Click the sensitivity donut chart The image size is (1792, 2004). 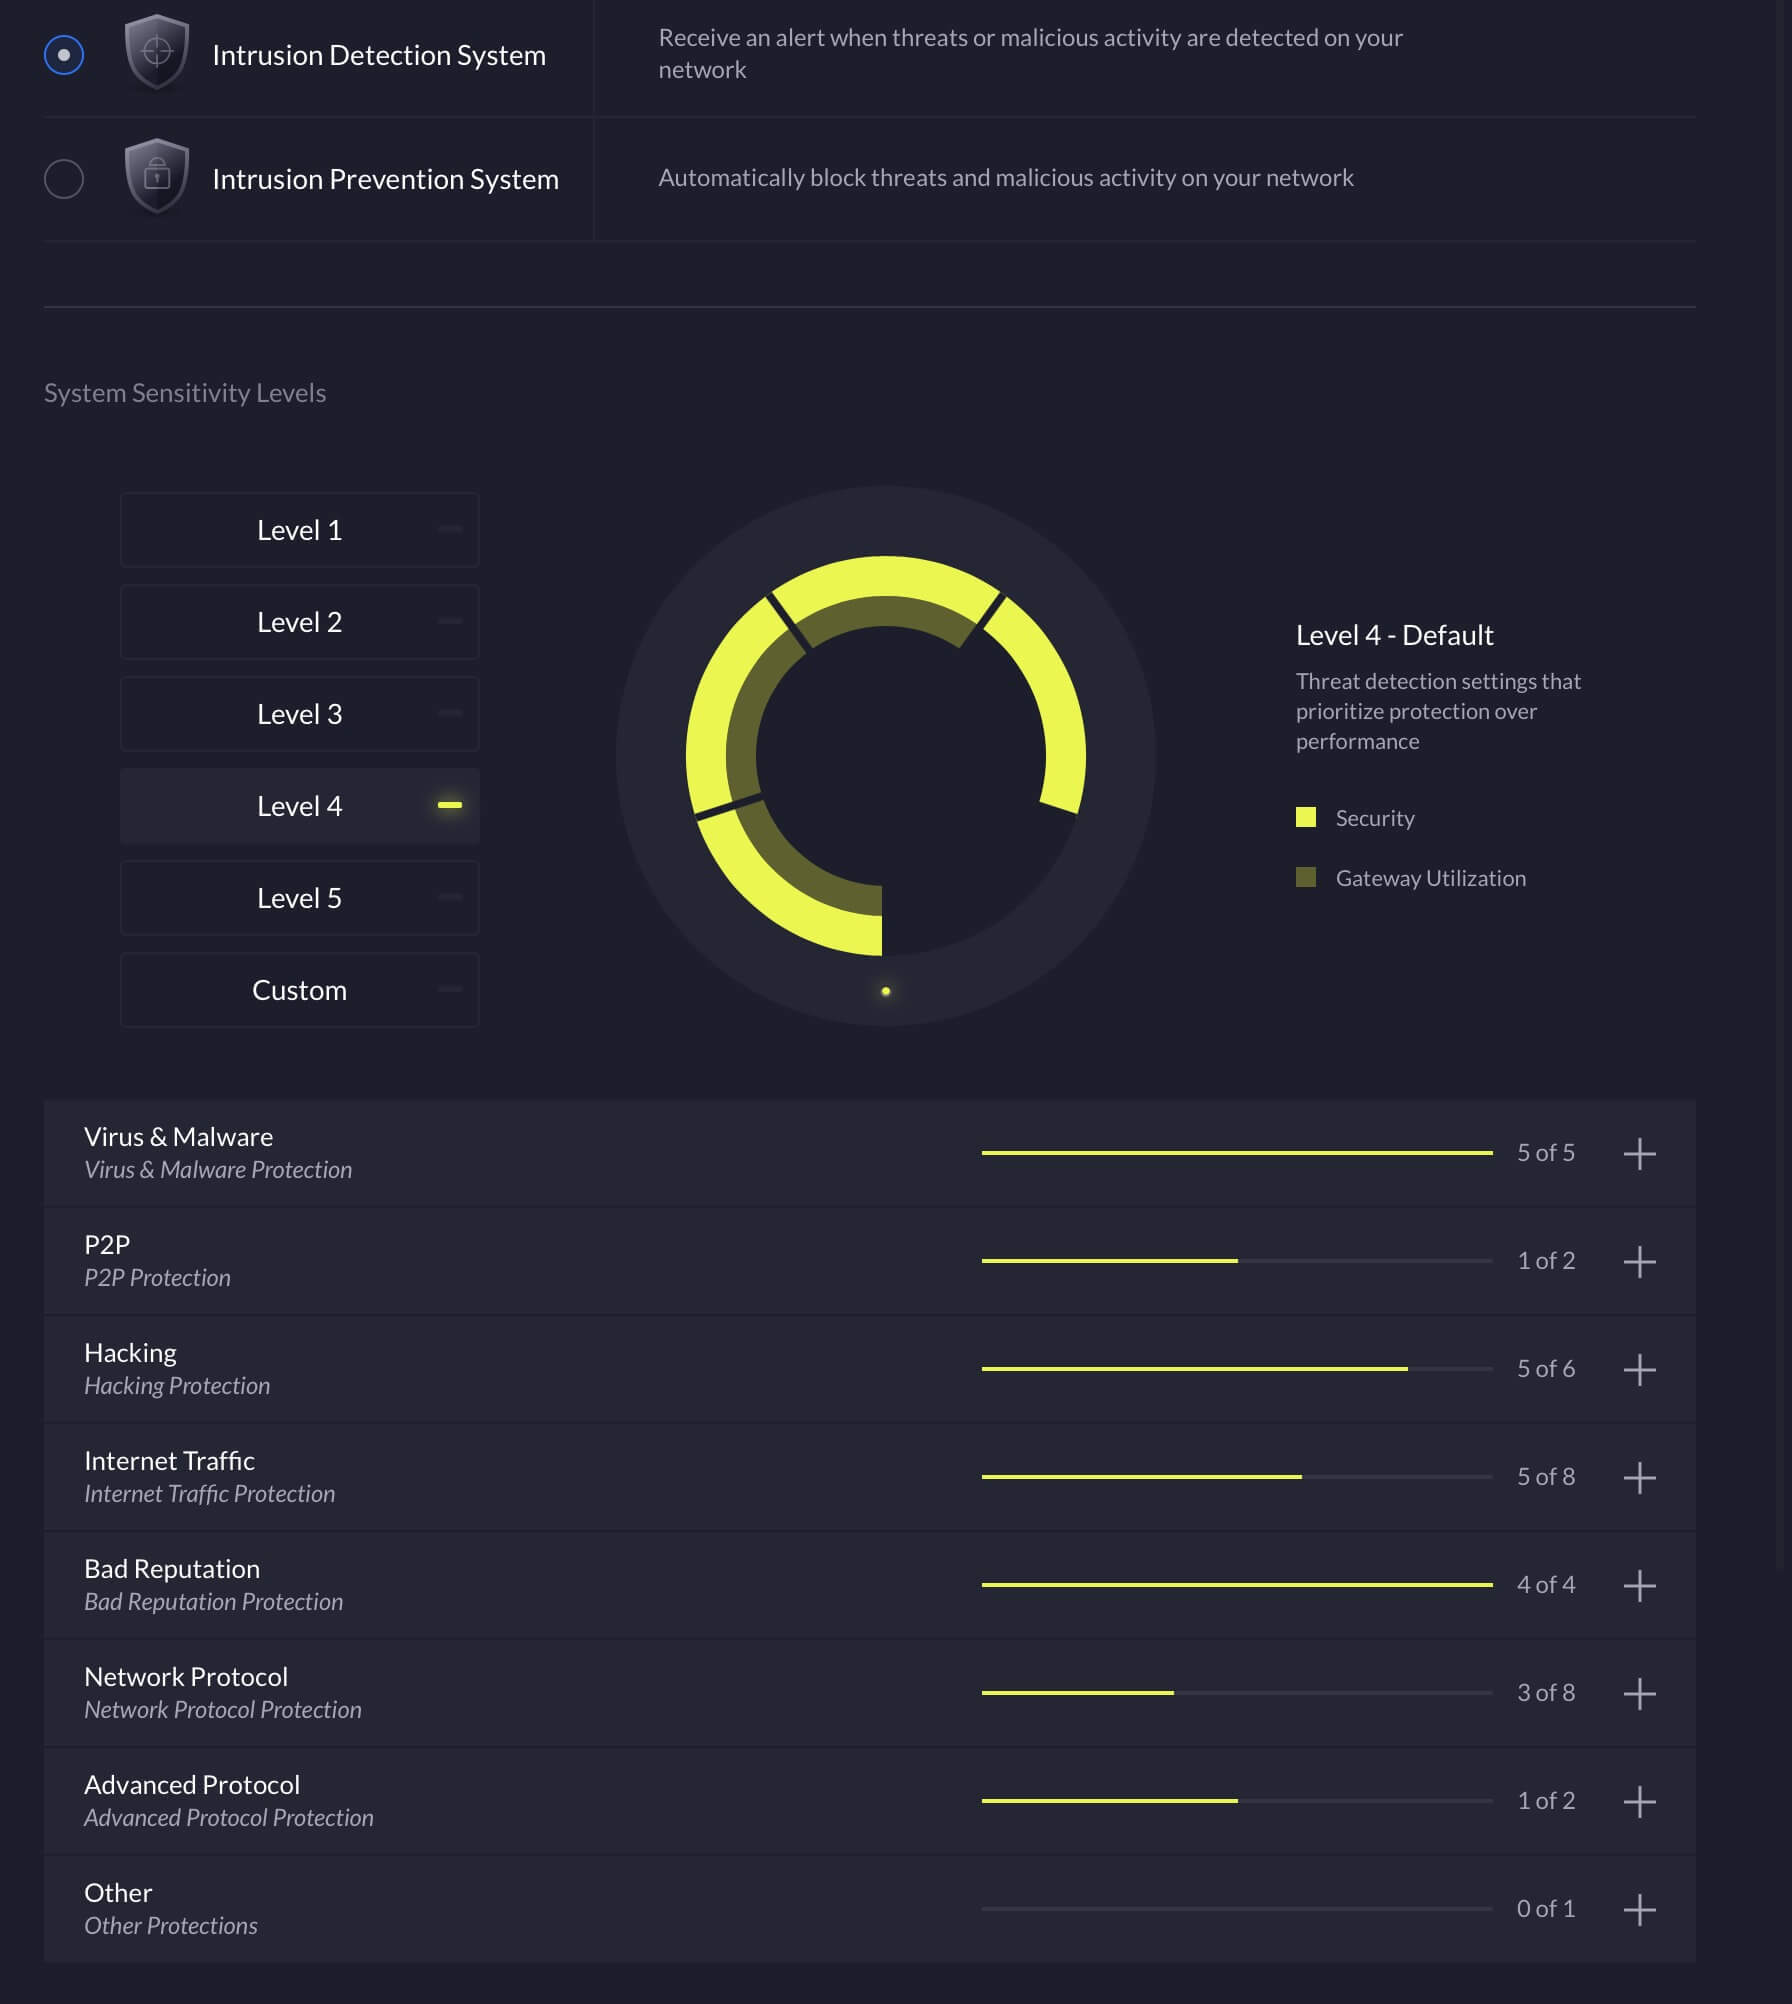coord(885,756)
